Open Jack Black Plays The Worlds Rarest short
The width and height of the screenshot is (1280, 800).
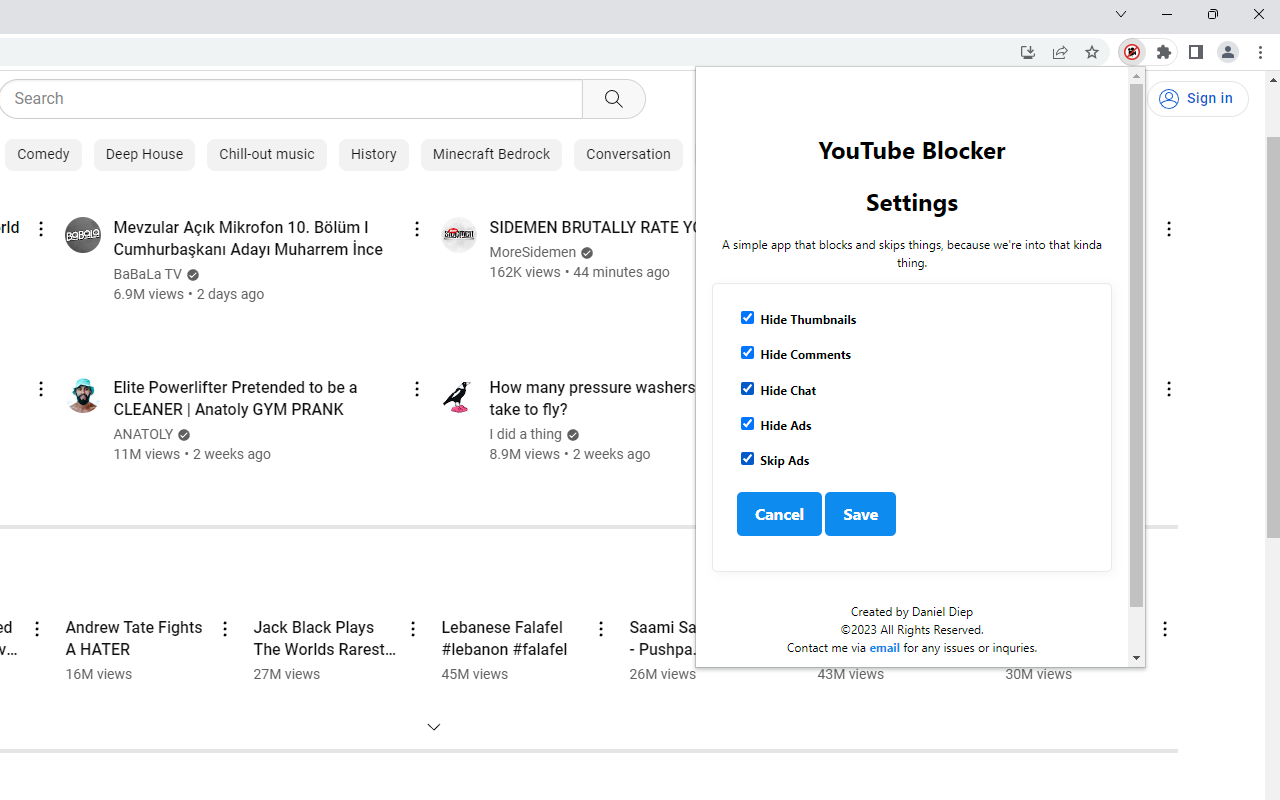point(325,638)
